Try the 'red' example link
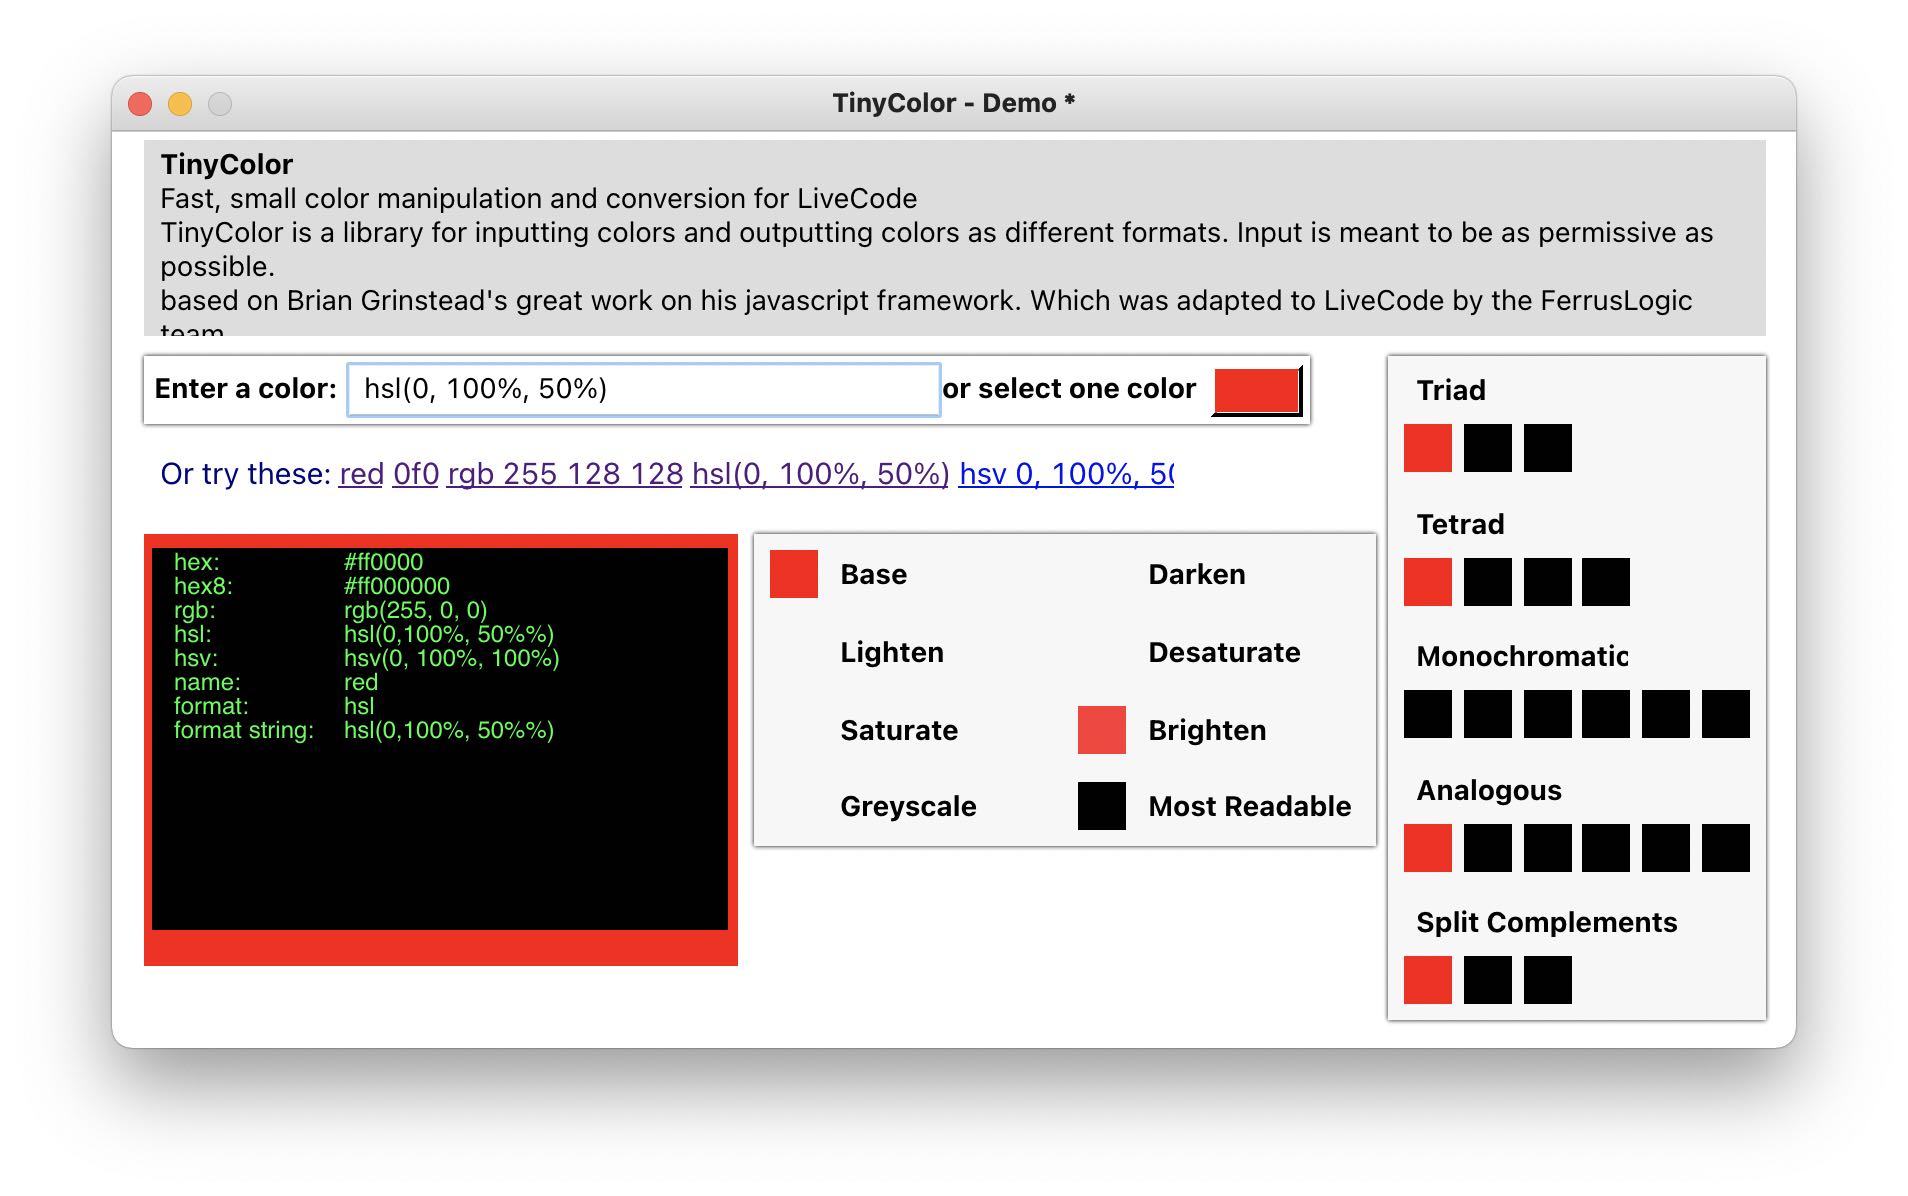Viewport: 1908px width, 1196px height. pos(361,474)
